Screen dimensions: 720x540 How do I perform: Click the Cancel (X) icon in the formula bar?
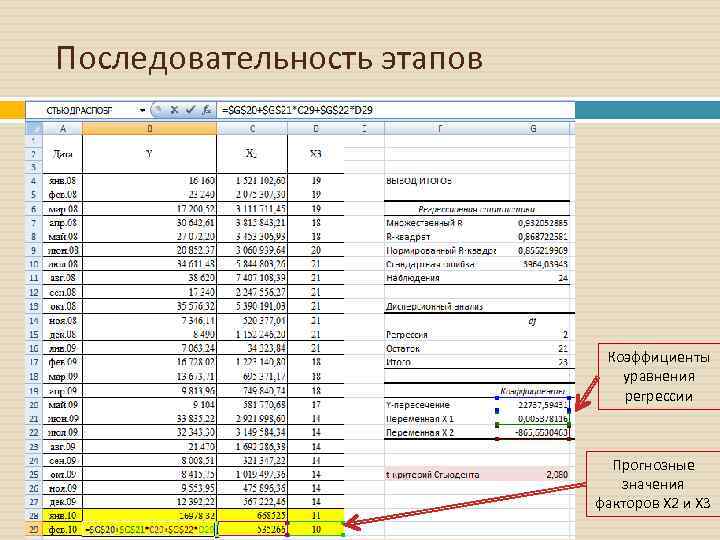click(x=174, y=110)
